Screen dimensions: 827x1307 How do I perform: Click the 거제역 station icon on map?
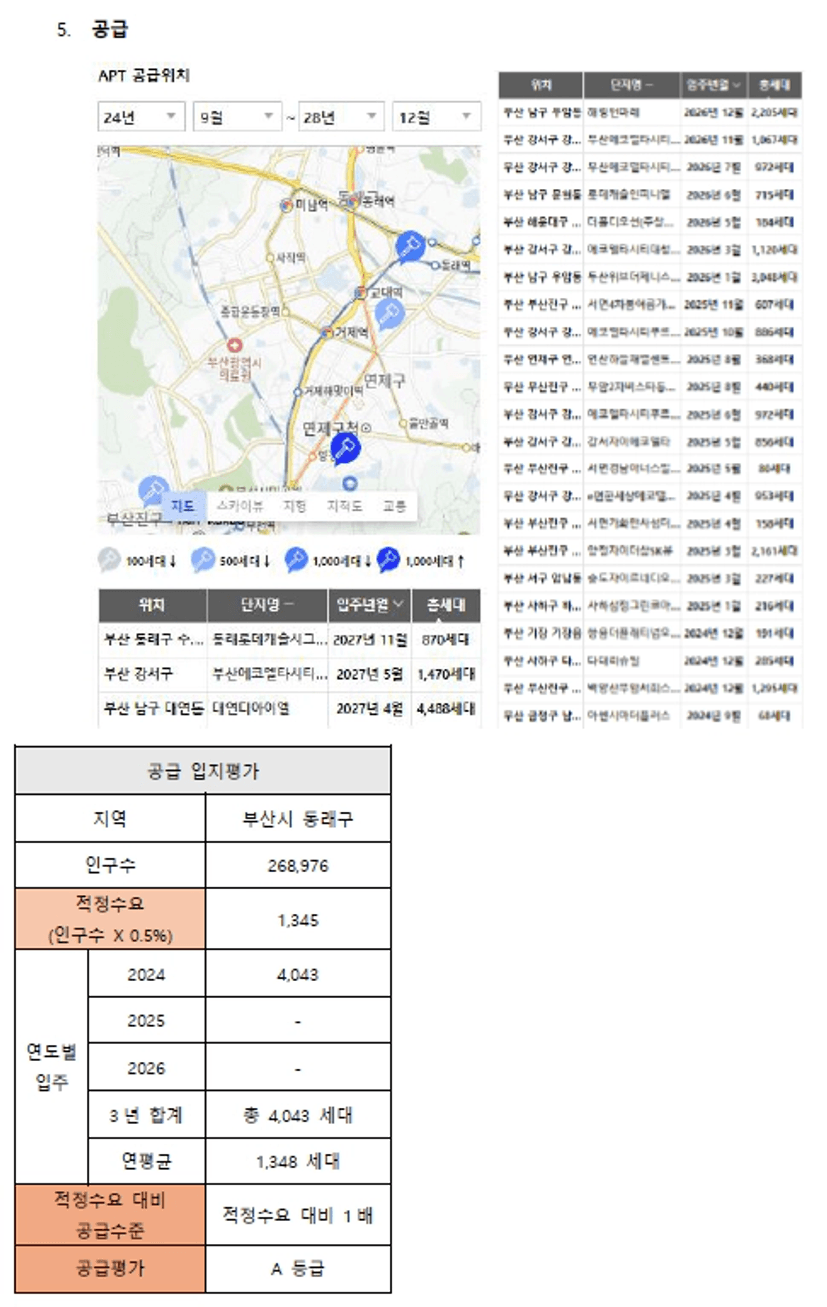coord(326,332)
